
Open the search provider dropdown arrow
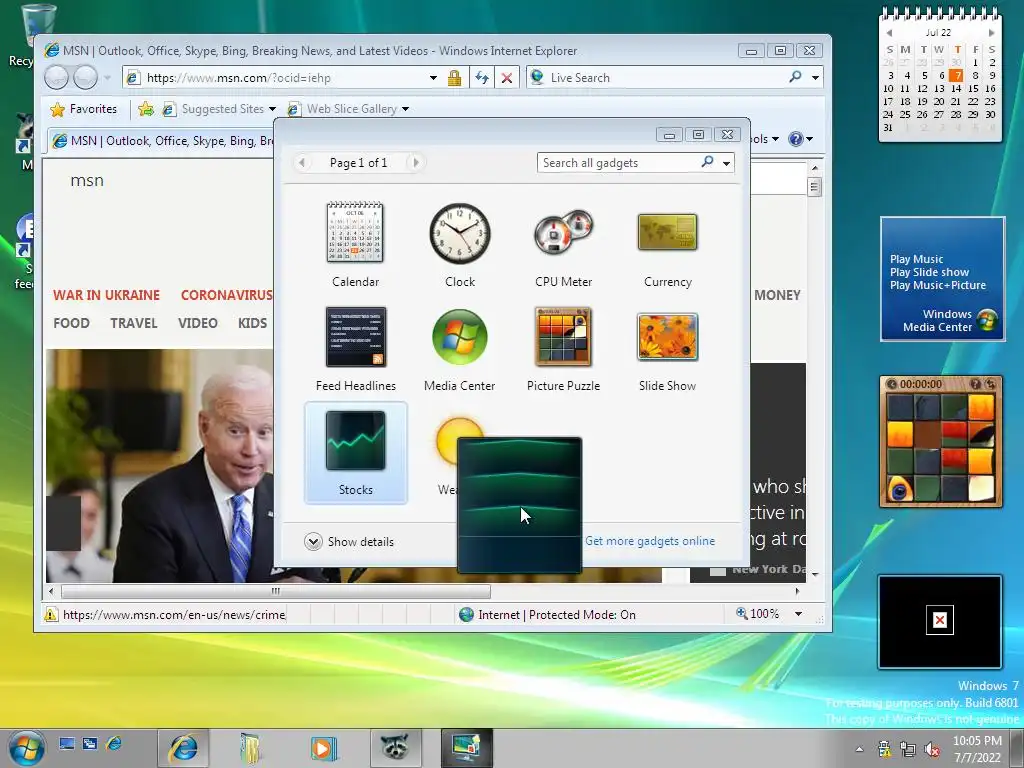click(x=815, y=78)
